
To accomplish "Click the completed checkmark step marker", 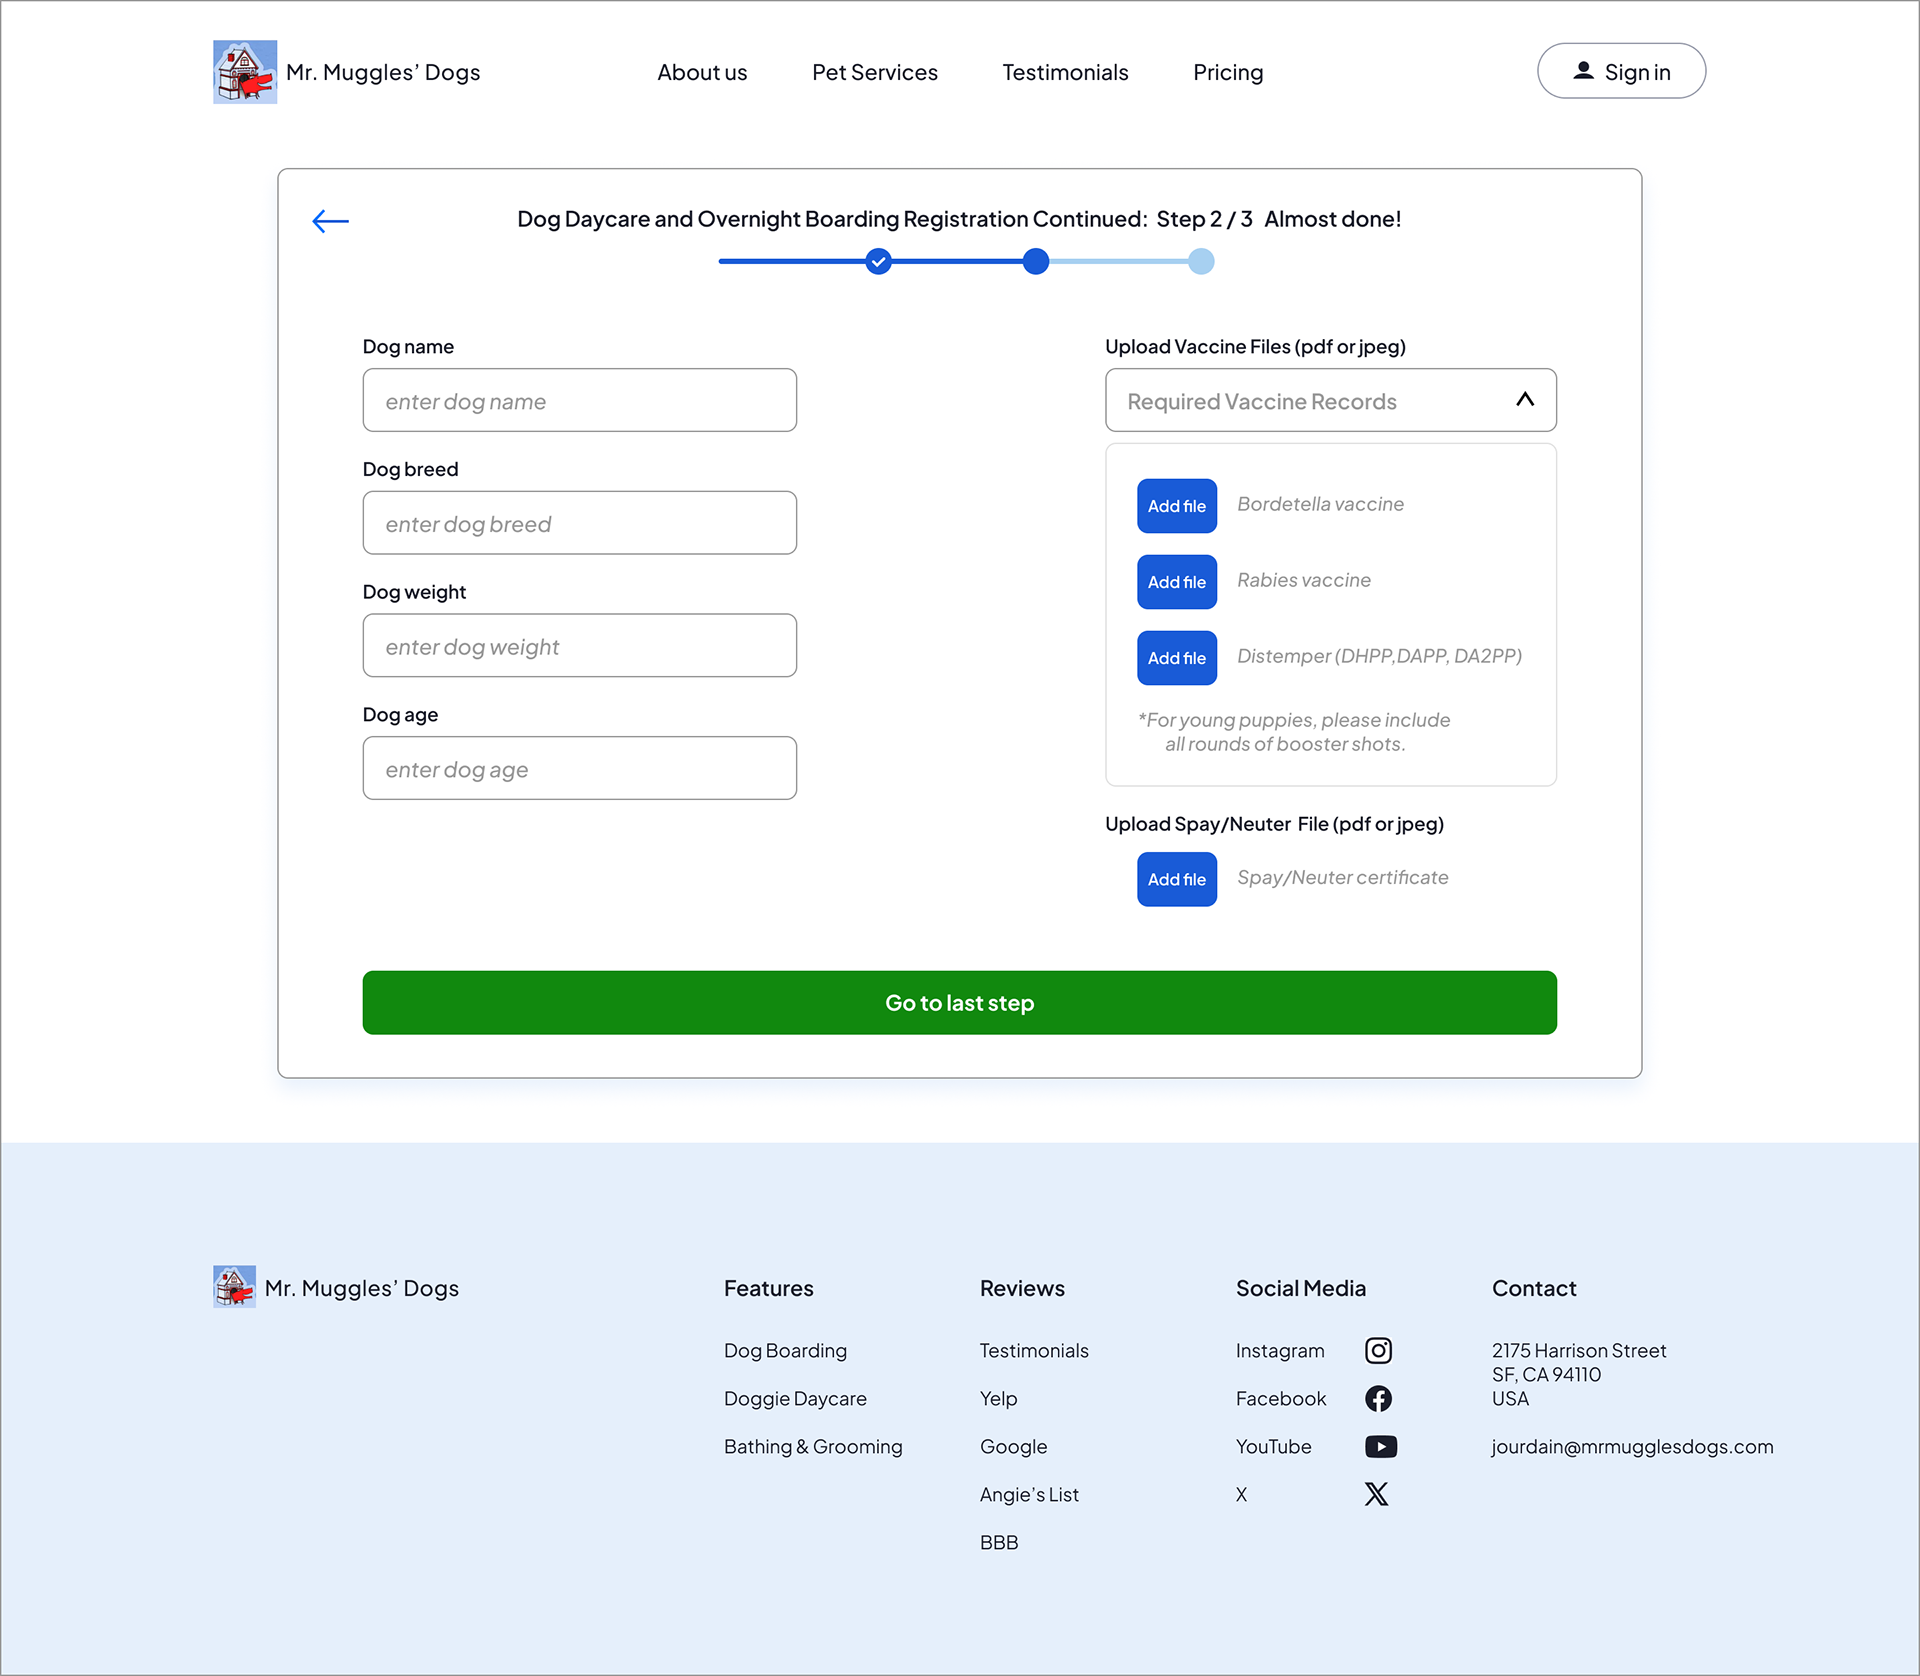I will pos(878,261).
